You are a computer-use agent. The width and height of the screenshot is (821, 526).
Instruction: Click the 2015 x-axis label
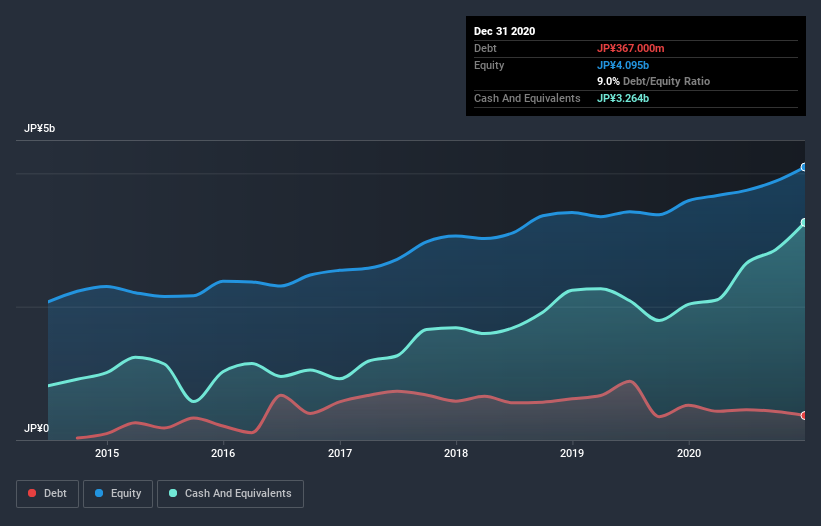tap(107, 453)
